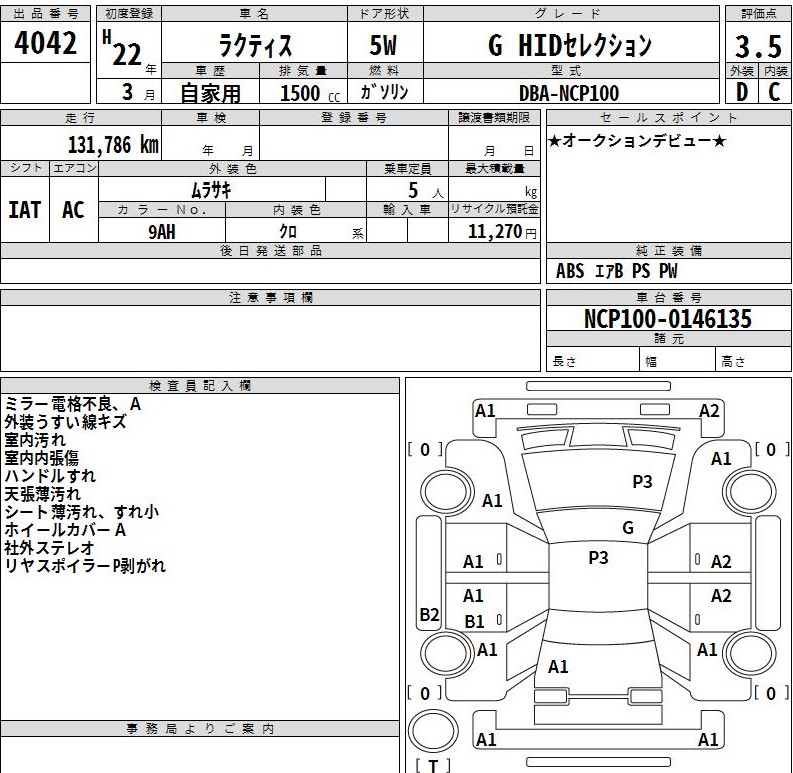Select the exterior grade letter D
The image size is (793, 773).
click(742, 92)
